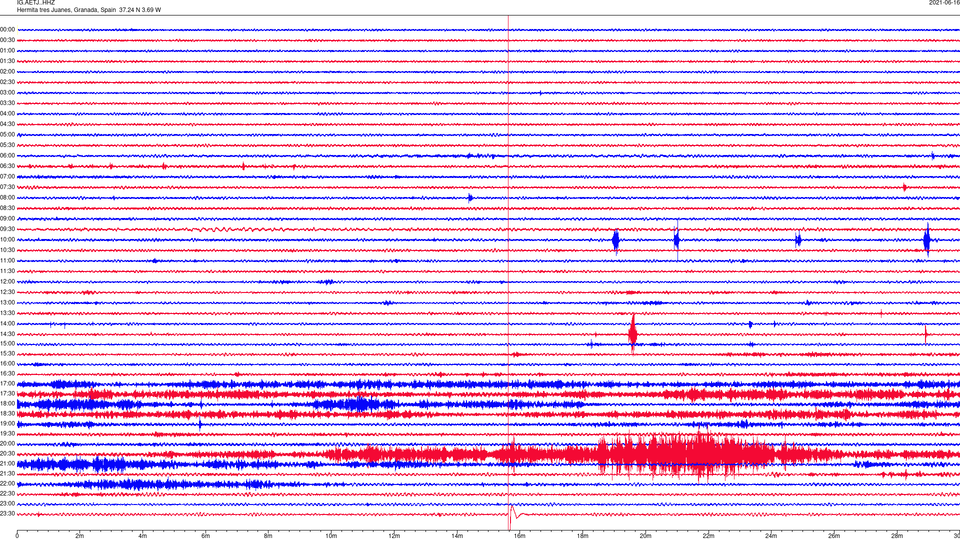Click the strongest red tremor on 20:30 trace

pyautogui.click(x=686, y=454)
